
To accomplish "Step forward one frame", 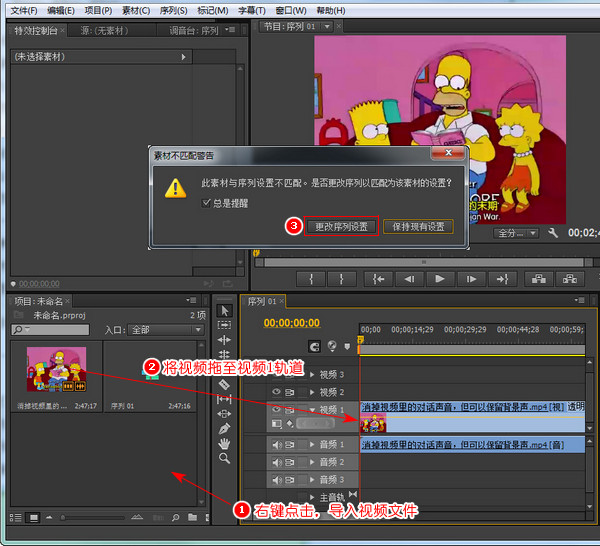I will click(471, 279).
